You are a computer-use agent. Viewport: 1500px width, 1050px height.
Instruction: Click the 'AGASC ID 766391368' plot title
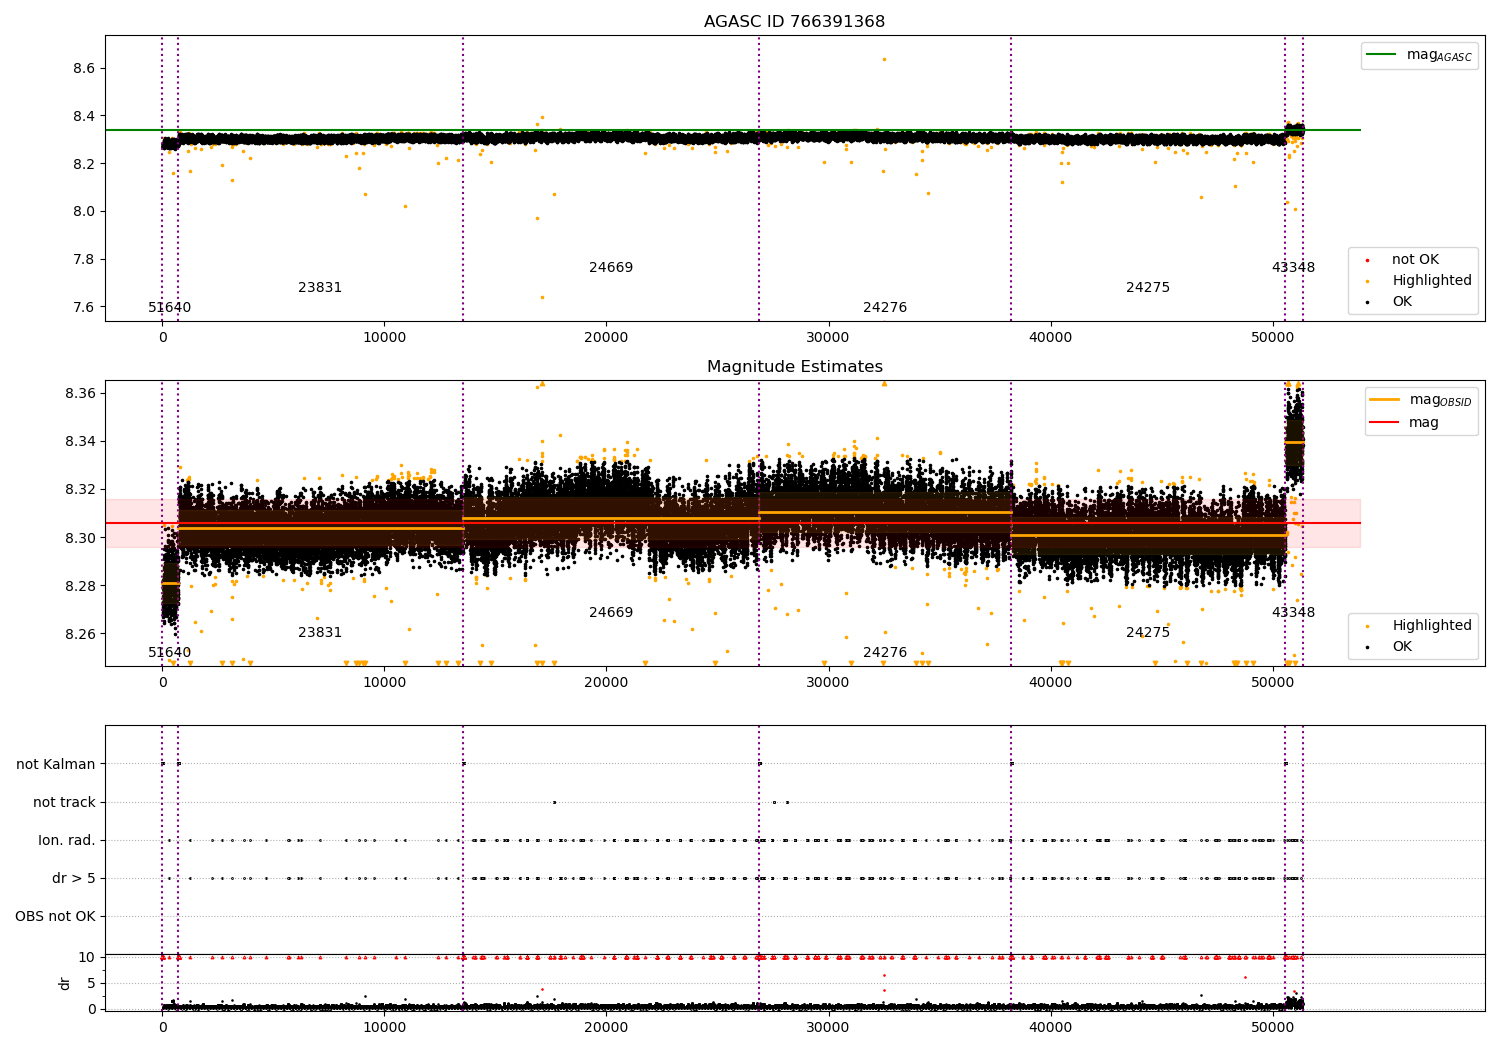(x=794, y=22)
